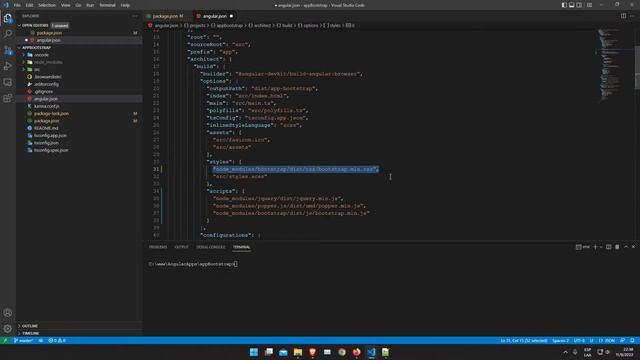Open the Extensions view

(8, 98)
